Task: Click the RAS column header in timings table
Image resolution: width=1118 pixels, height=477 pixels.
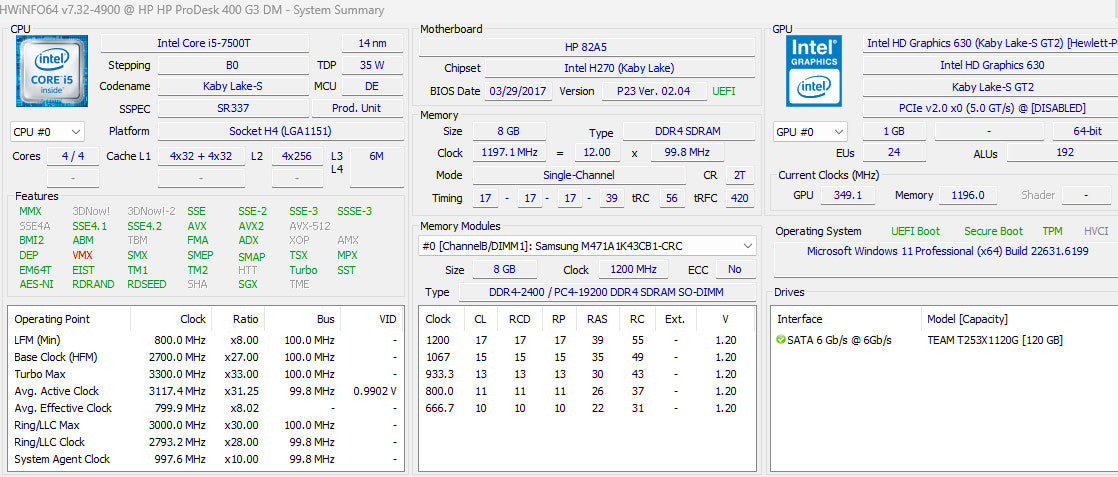Action: (x=597, y=319)
